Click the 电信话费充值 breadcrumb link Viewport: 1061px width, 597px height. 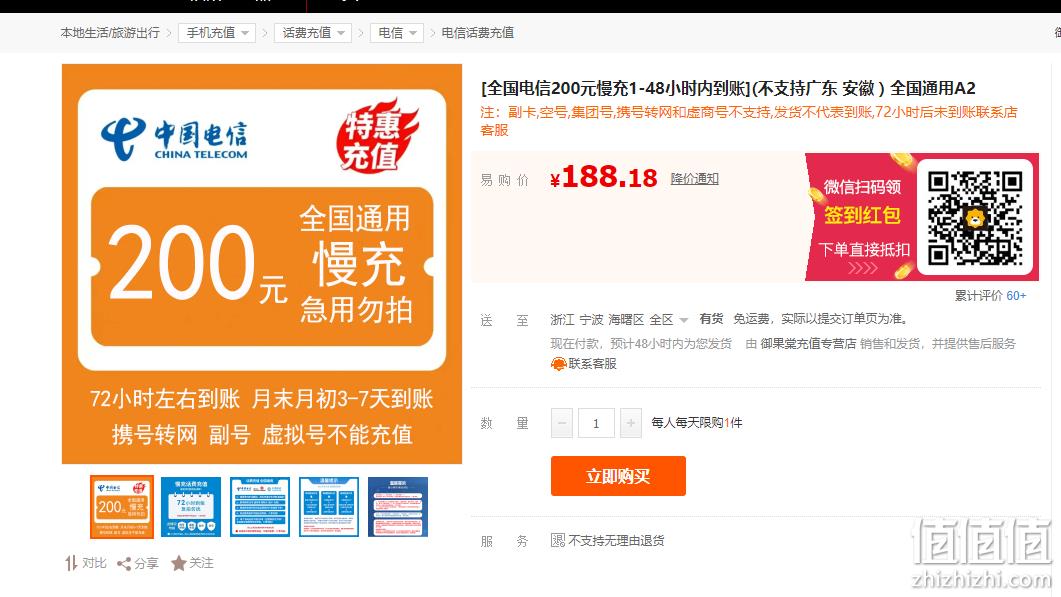pyautogui.click(x=478, y=32)
